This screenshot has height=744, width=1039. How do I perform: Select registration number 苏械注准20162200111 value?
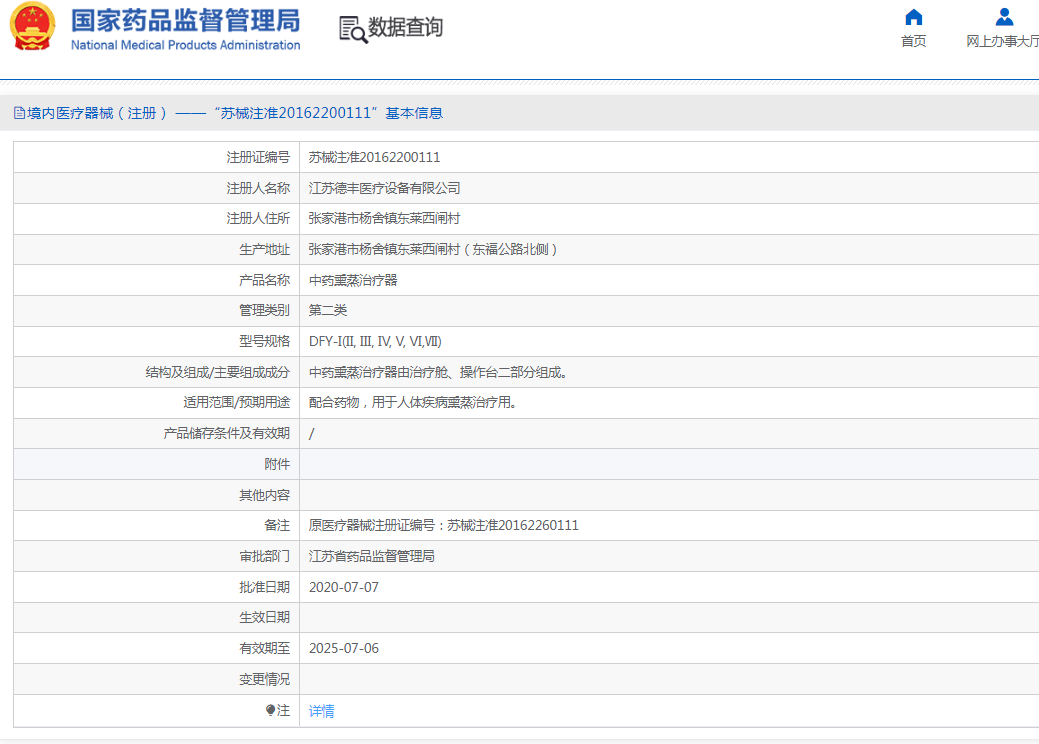374,158
